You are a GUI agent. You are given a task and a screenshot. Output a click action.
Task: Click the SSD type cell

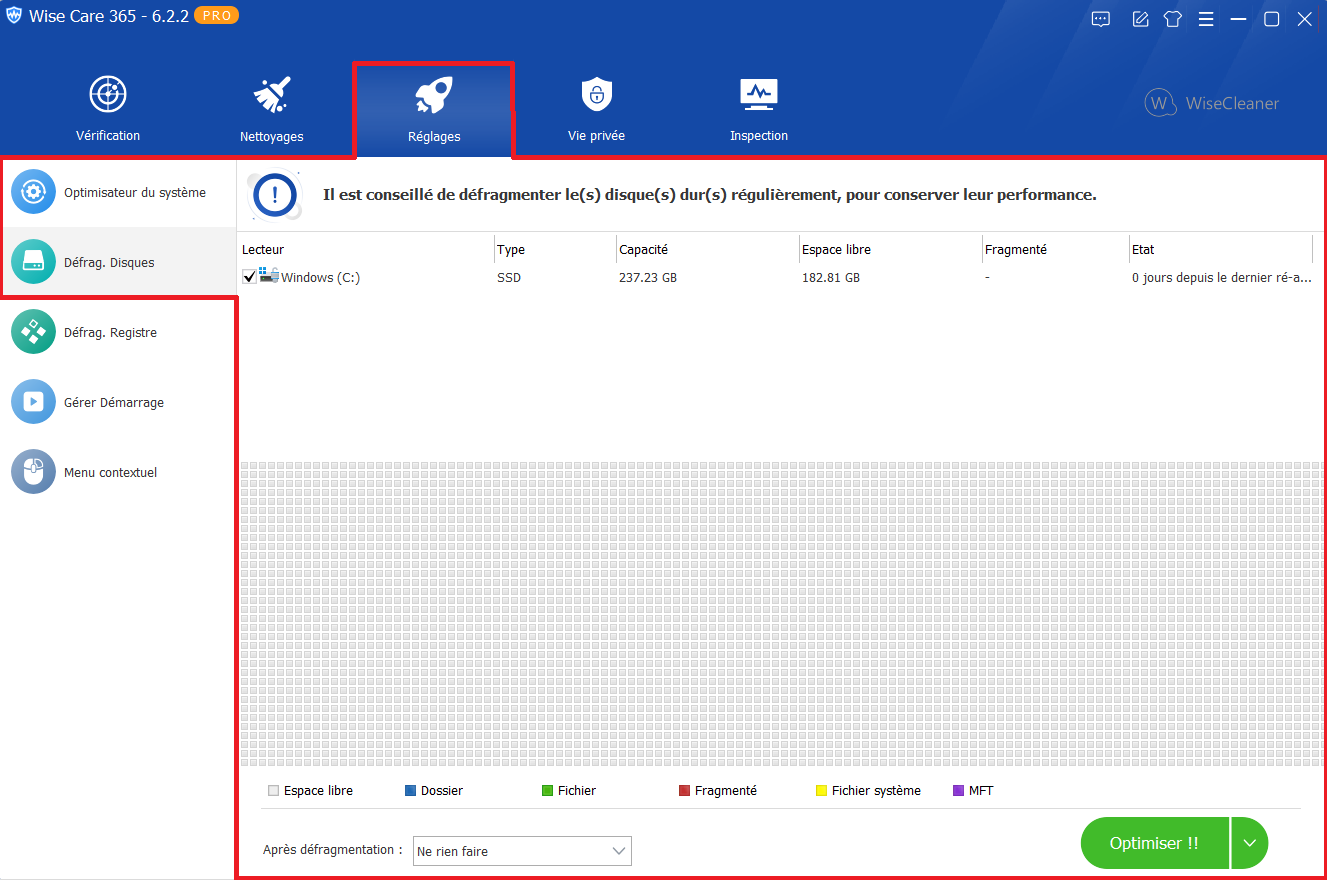(x=509, y=277)
